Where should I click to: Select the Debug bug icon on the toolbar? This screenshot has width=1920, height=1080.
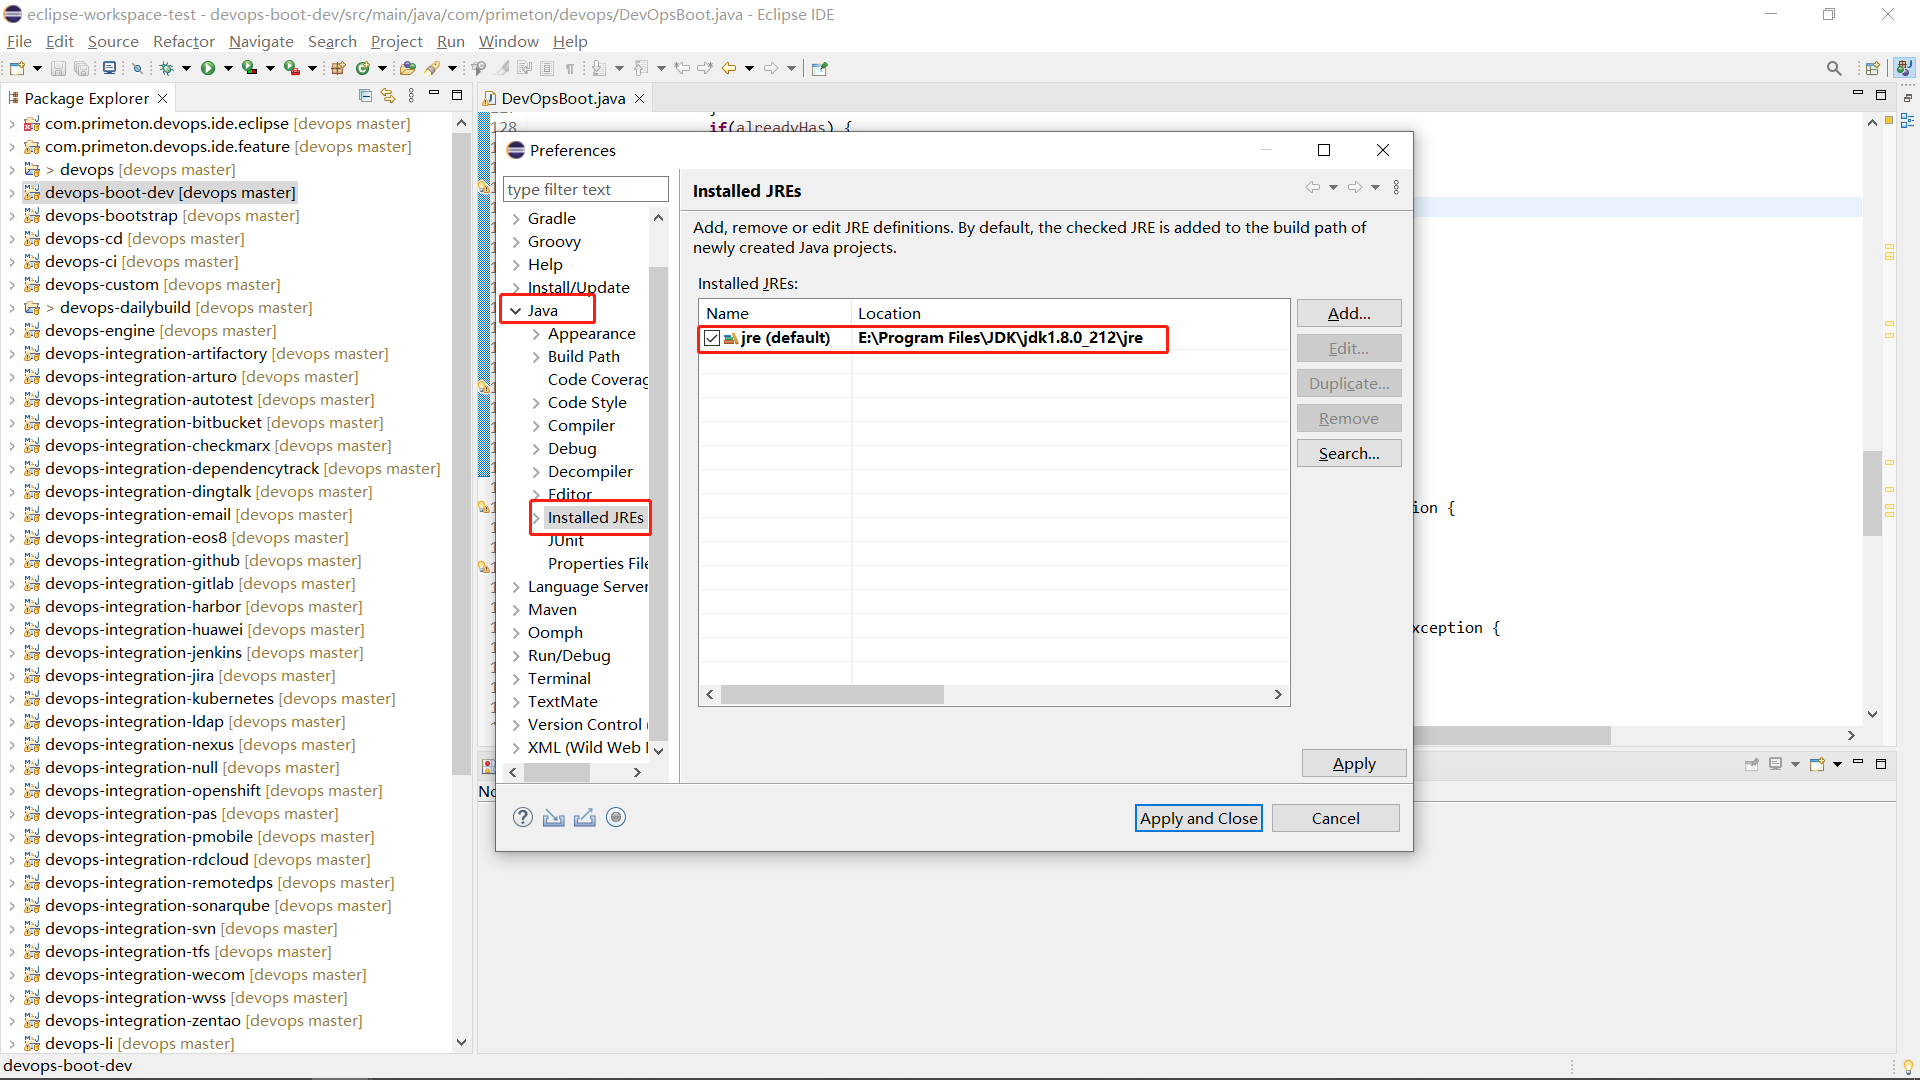click(166, 68)
